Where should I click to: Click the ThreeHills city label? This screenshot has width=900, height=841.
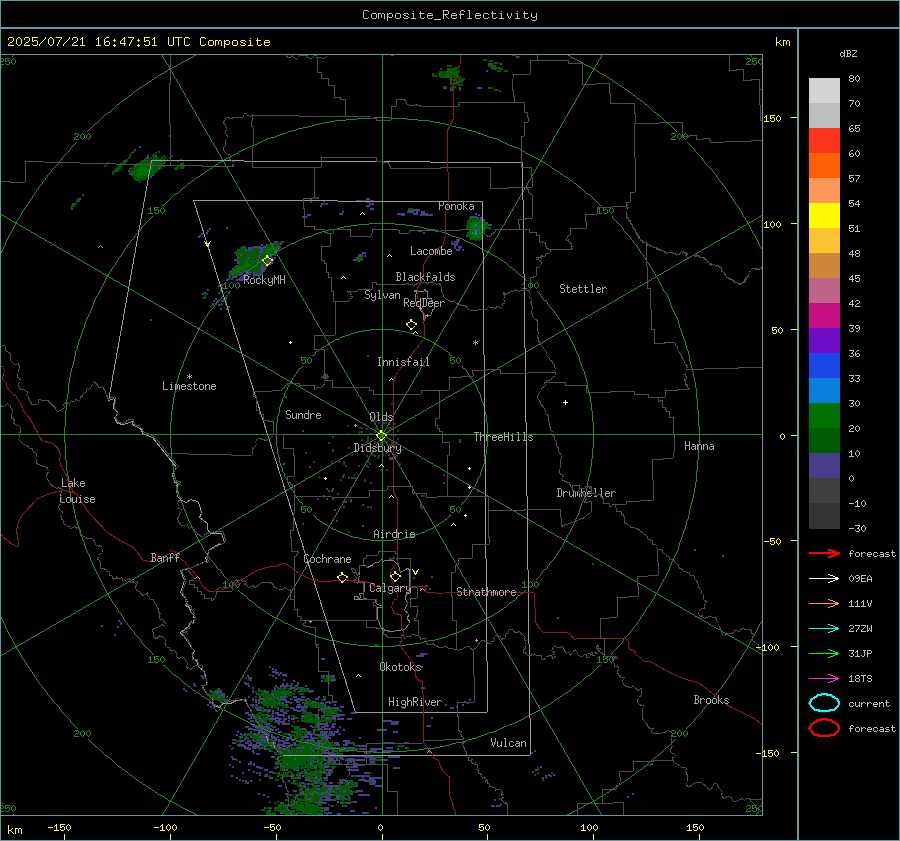pyautogui.click(x=503, y=437)
